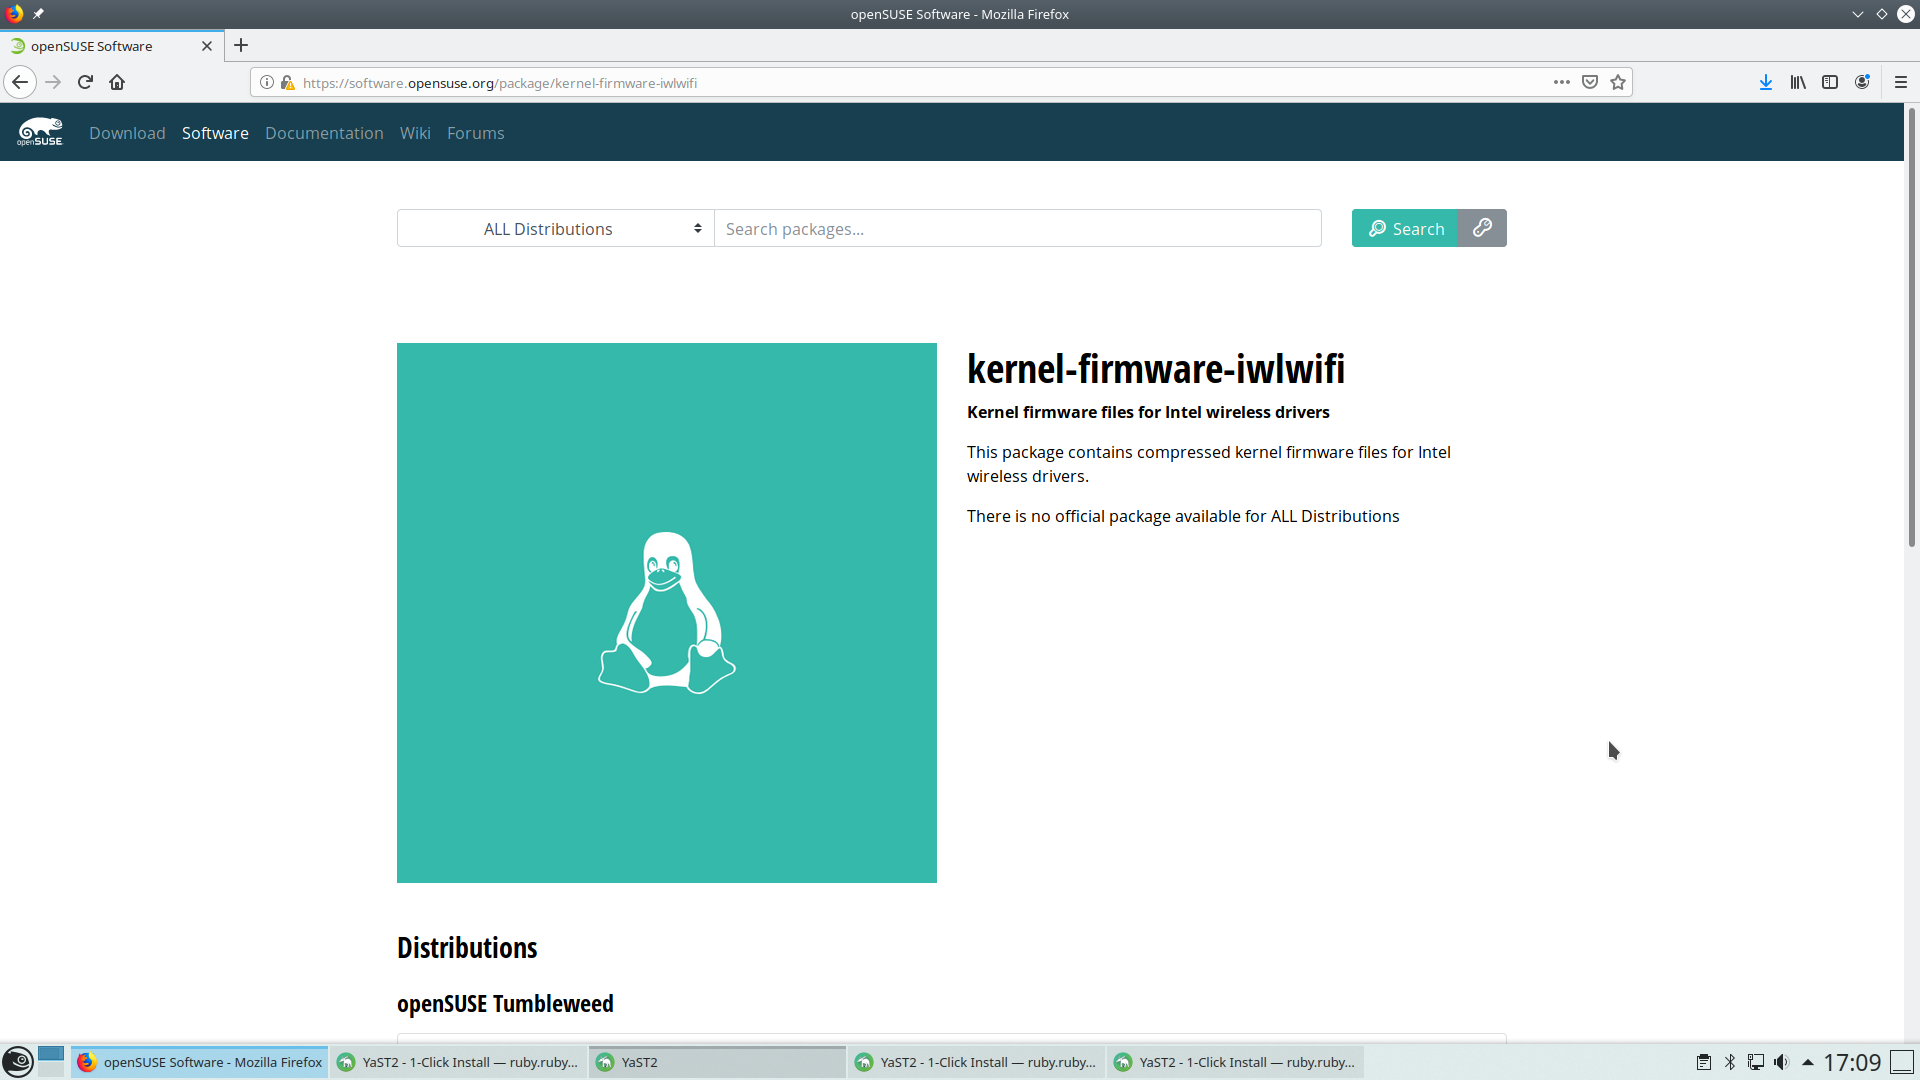Save page to Pocket icon
Screen dimensions: 1920x1080
(x=1590, y=82)
